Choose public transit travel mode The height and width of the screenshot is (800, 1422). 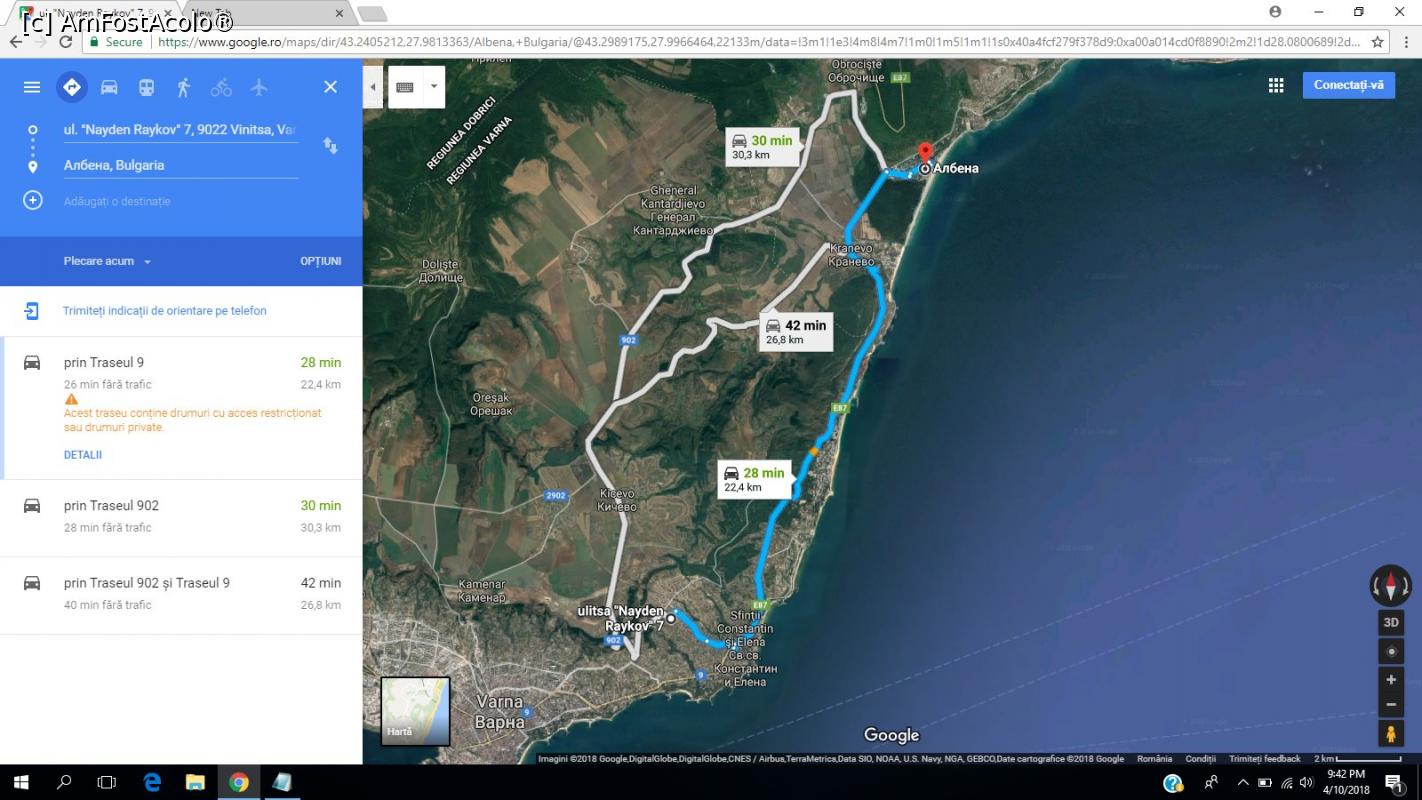click(146, 87)
